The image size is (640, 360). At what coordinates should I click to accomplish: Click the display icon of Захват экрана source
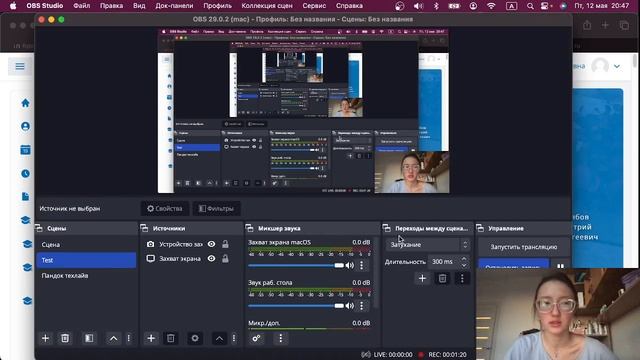pyautogui.click(x=151, y=258)
